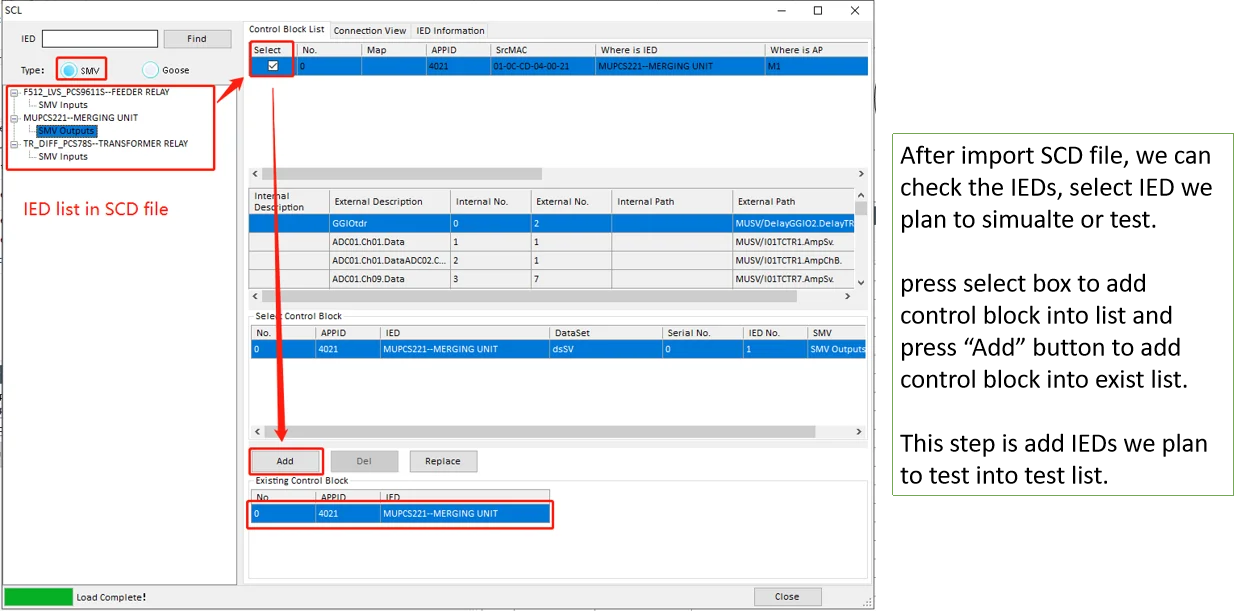1235x612 pixels.
Task: Click the Serial No. column header
Action: click(702, 332)
